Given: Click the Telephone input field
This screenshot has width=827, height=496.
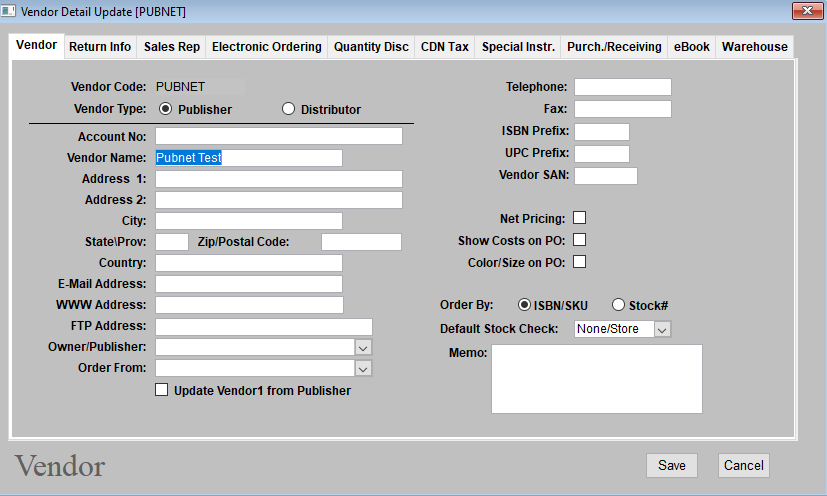Looking at the screenshot, I should point(622,87).
